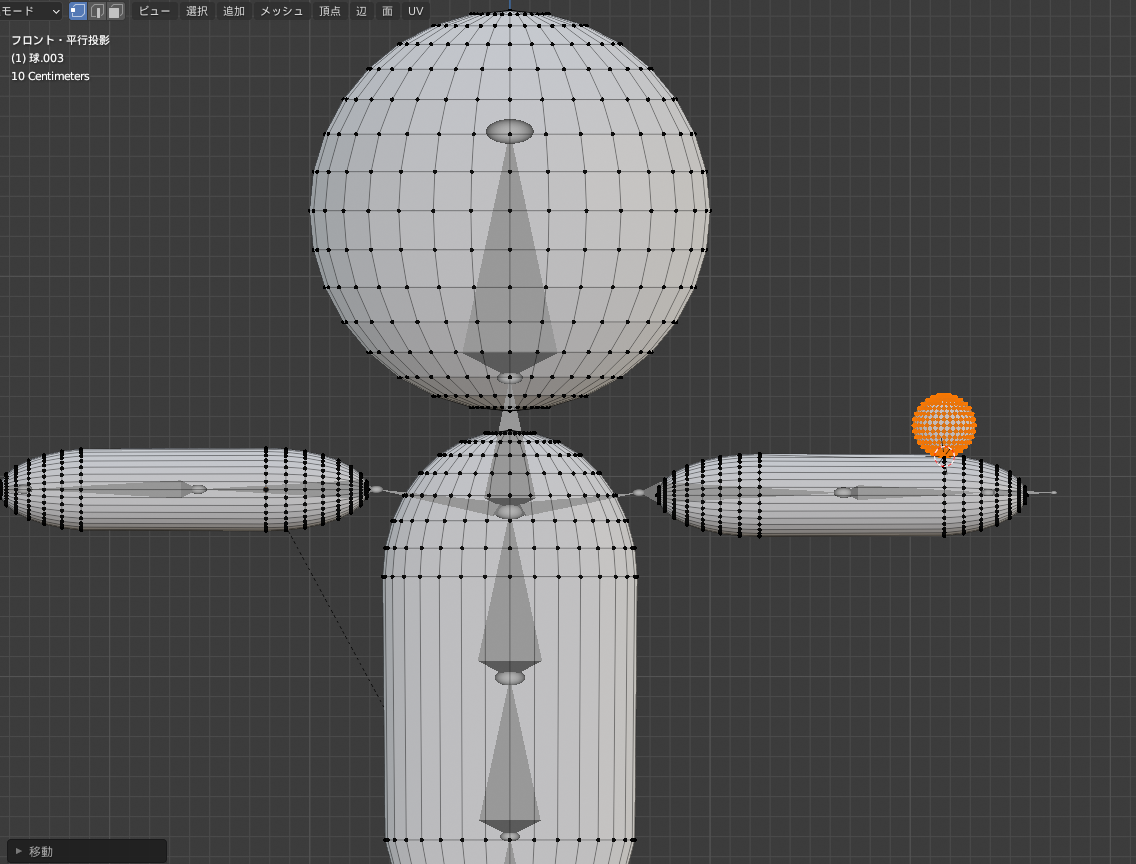Image resolution: width=1136 pixels, height=864 pixels.
Task: Open the ビュー menu
Action: tap(154, 11)
